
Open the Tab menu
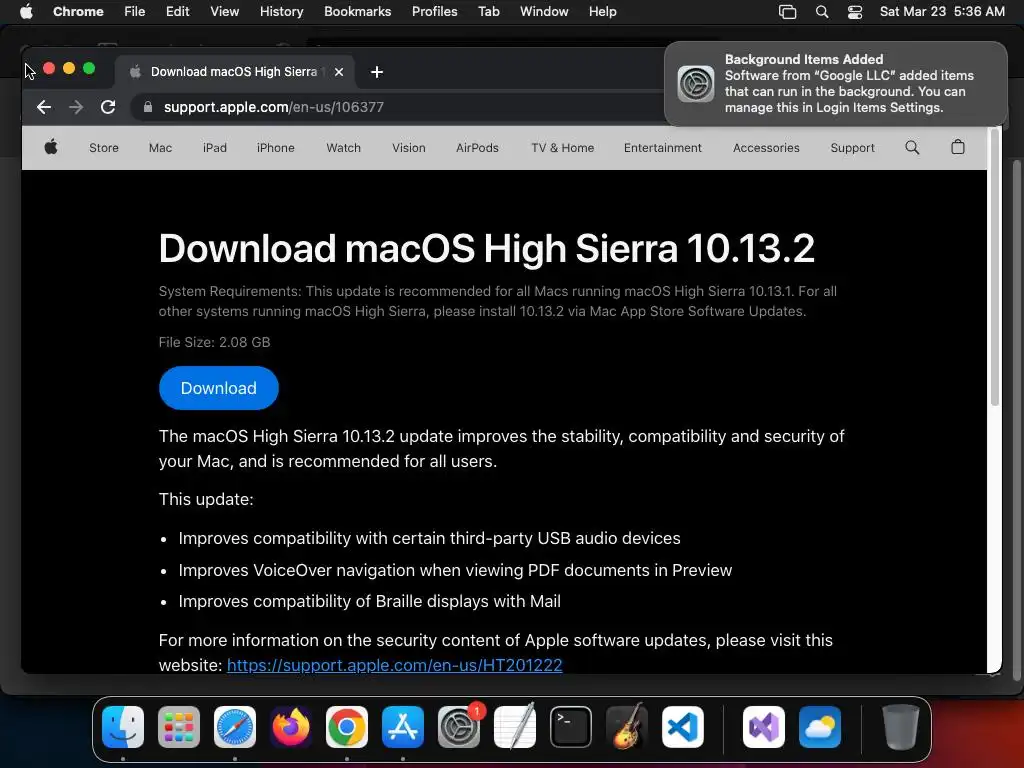pos(488,12)
